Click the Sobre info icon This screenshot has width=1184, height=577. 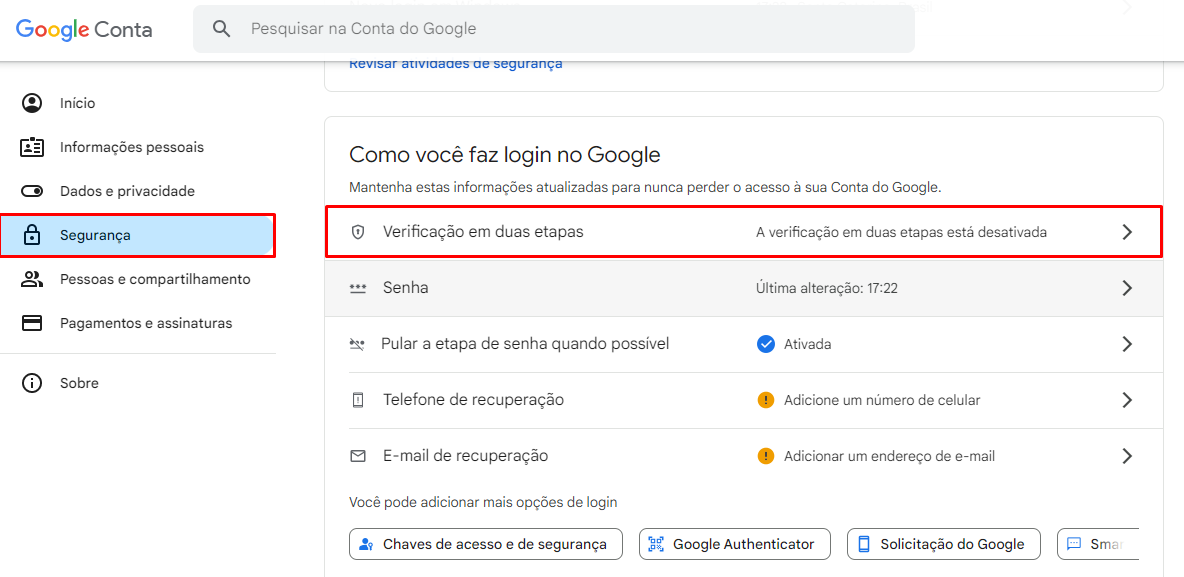point(32,383)
